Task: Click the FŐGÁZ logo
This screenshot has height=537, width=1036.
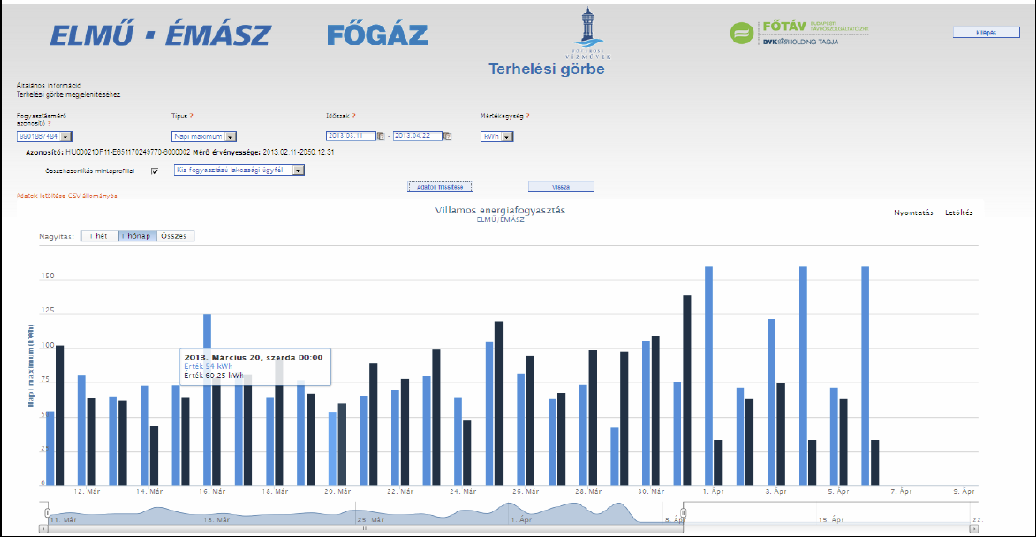Action: tap(378, 35)
